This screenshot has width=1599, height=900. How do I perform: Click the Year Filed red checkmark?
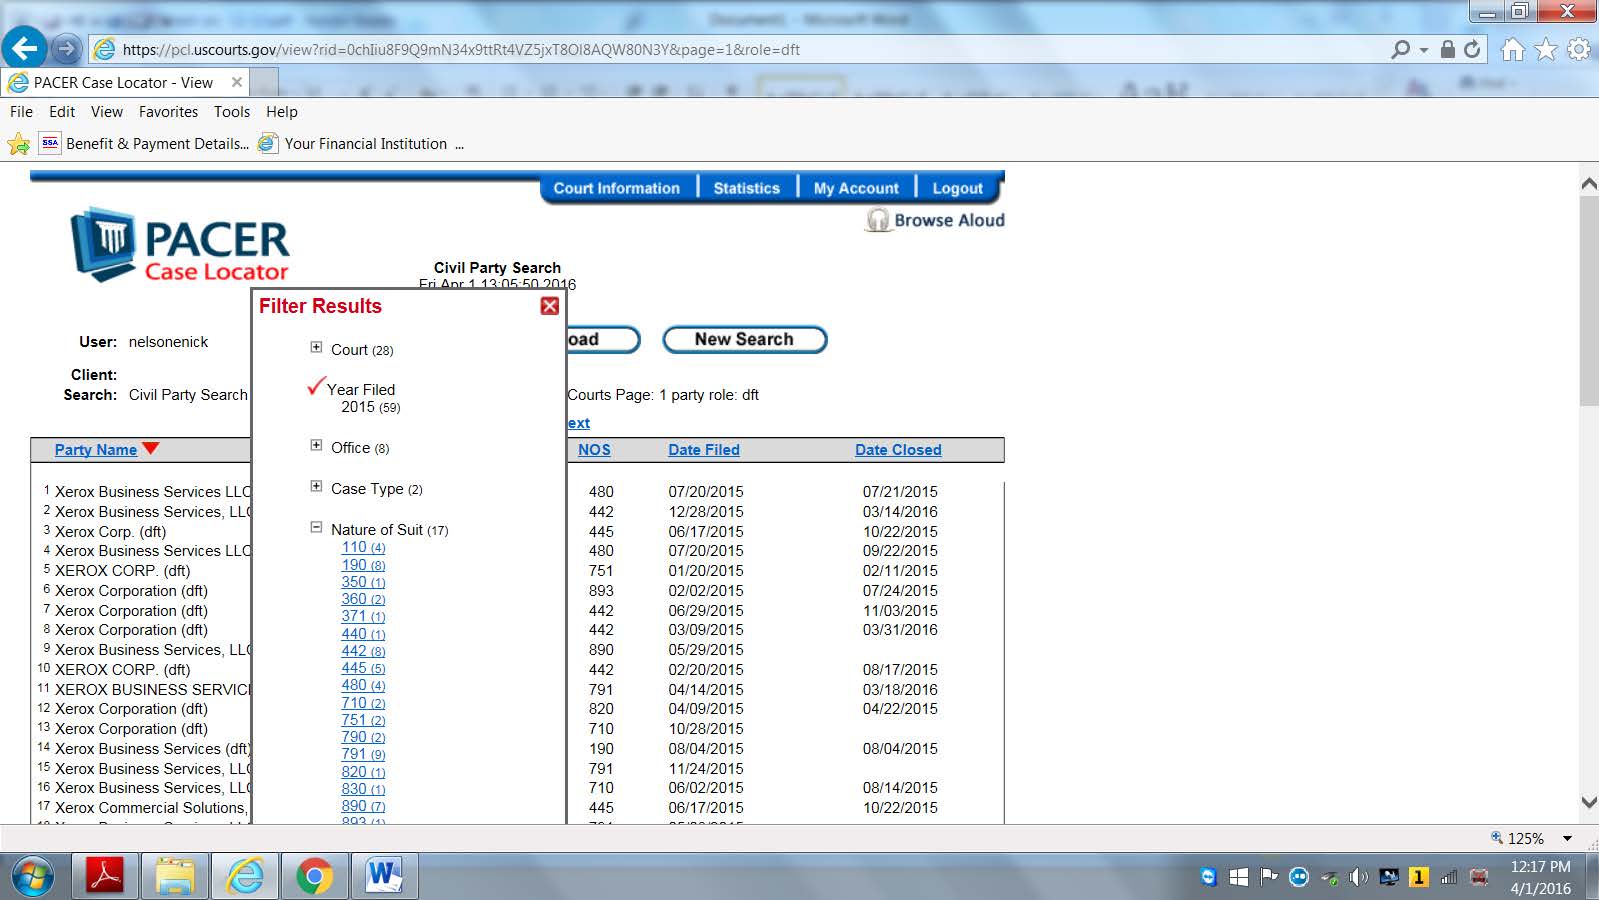[x=316, y=385]
